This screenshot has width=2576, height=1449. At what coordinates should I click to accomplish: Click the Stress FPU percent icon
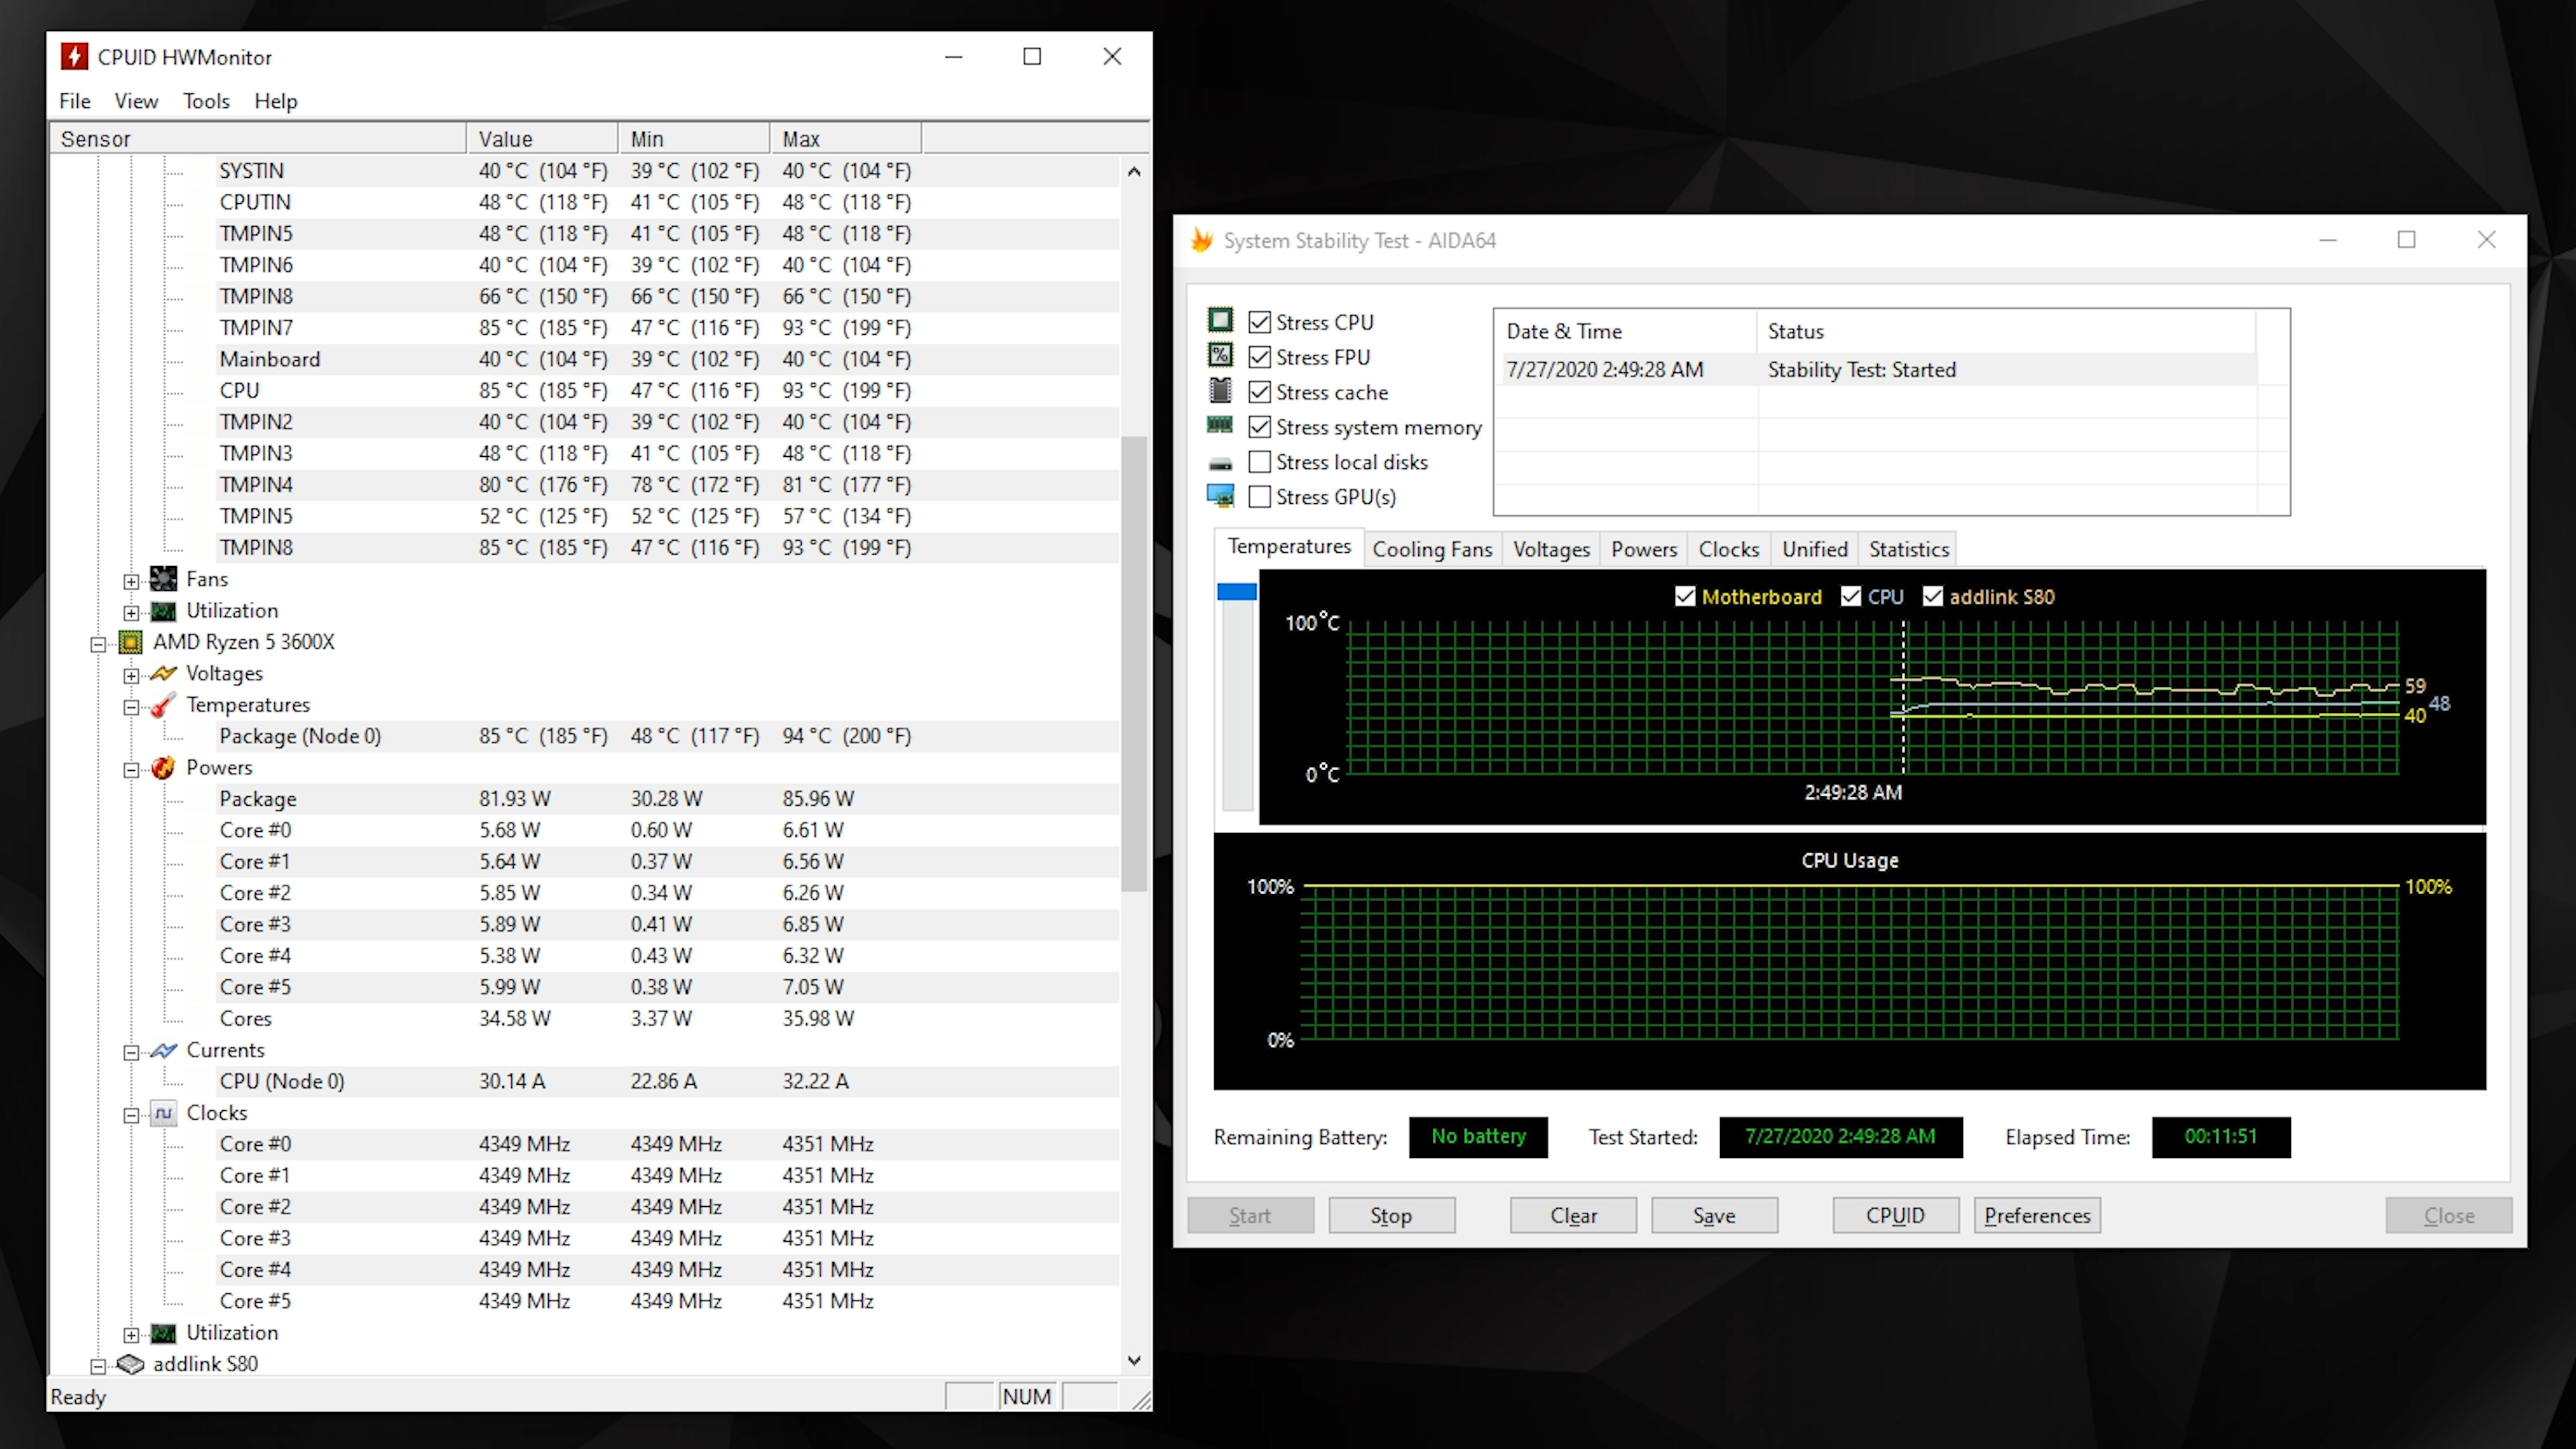1220,355
